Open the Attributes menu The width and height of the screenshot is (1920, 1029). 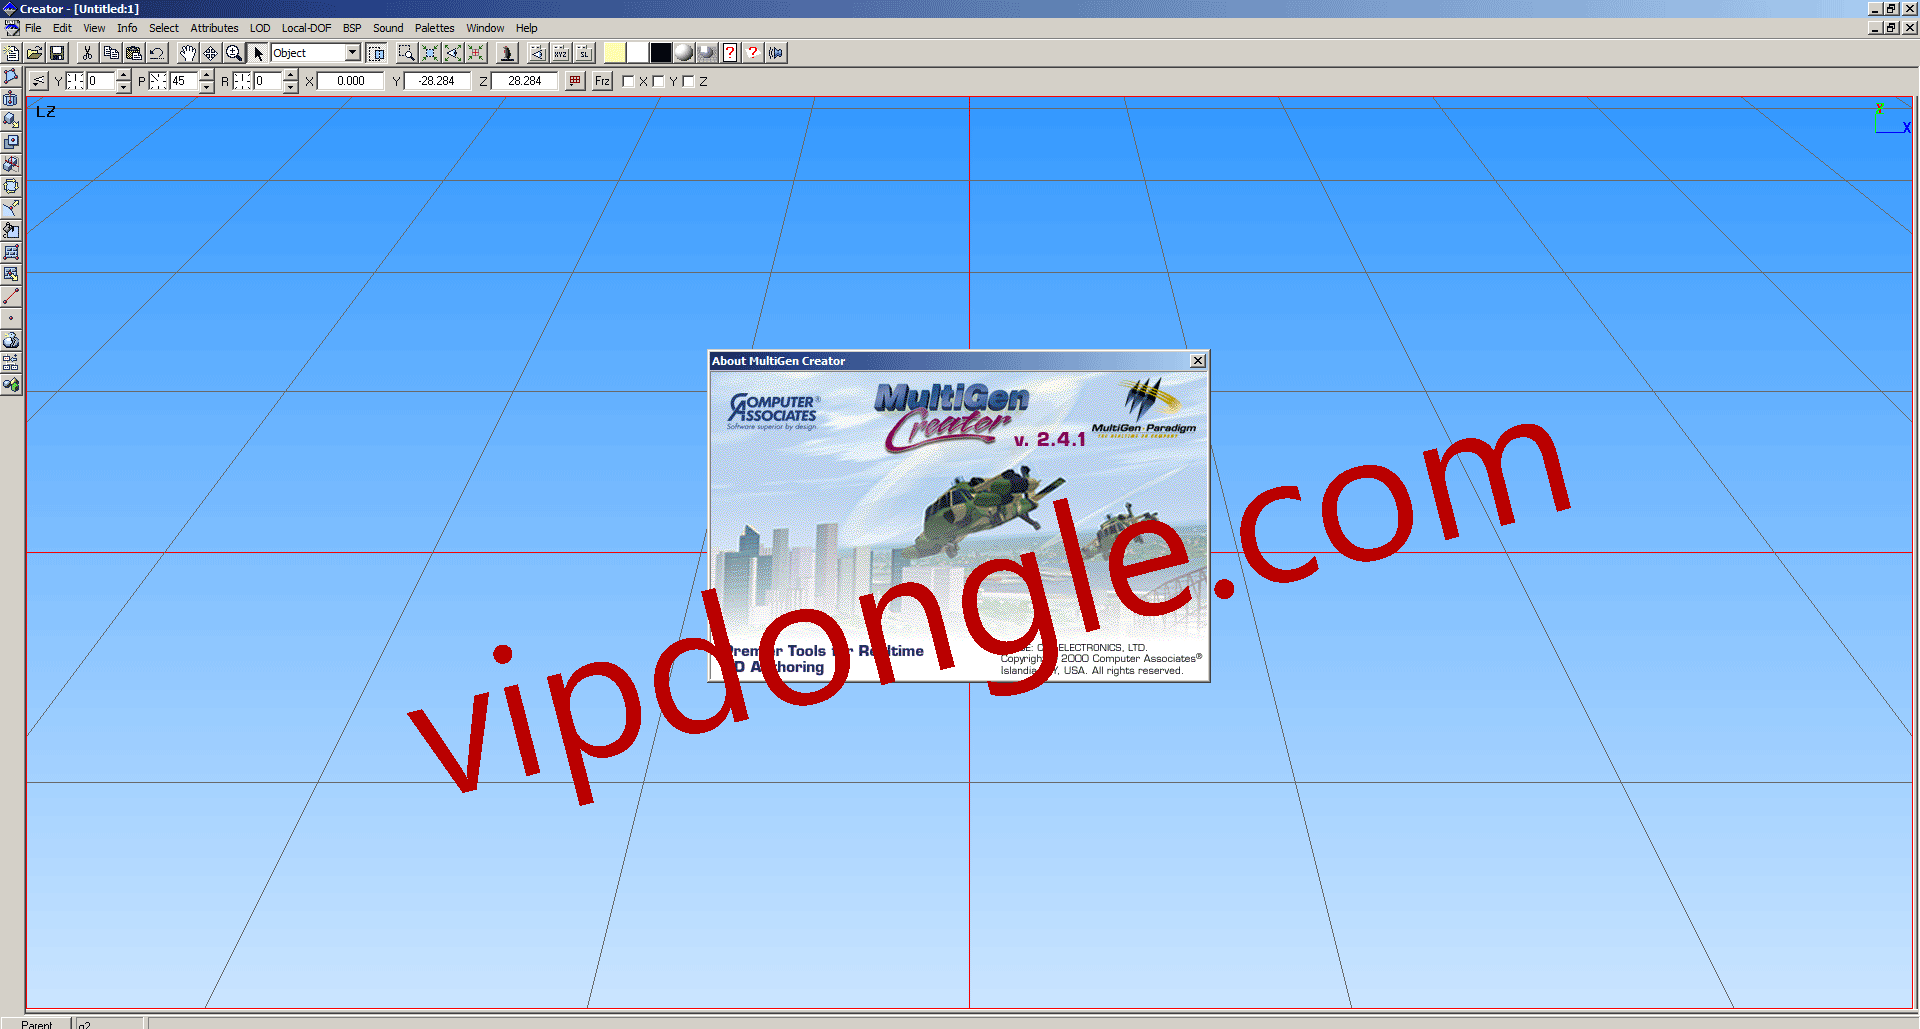[214, 27]
